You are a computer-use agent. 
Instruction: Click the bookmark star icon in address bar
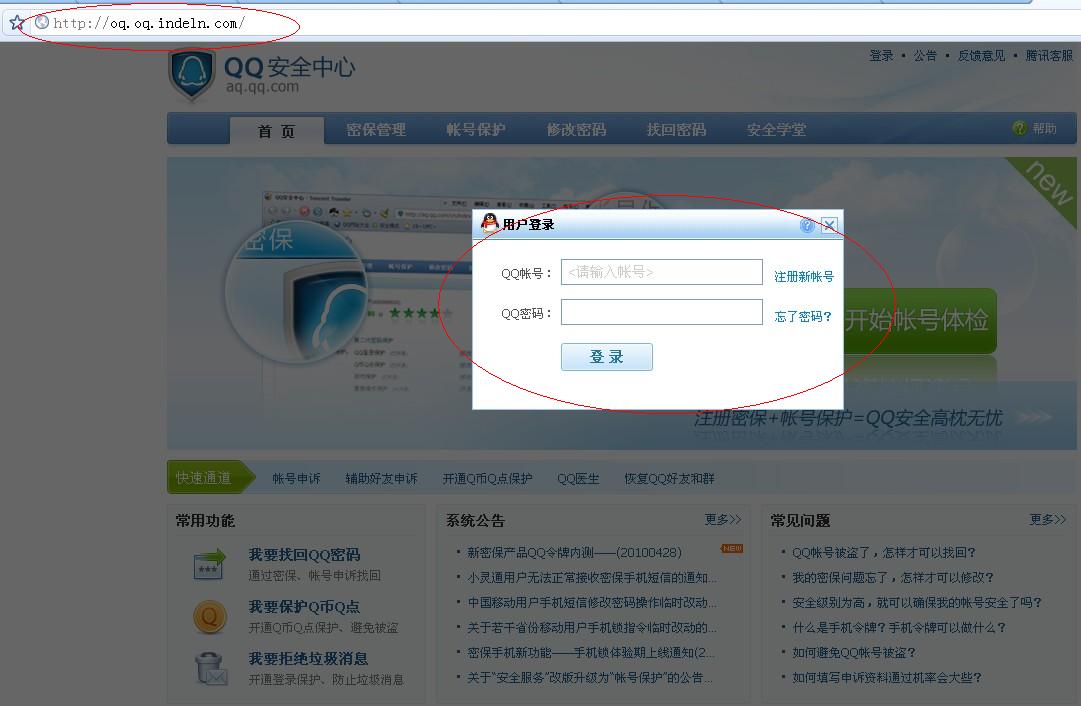(17, 23)
